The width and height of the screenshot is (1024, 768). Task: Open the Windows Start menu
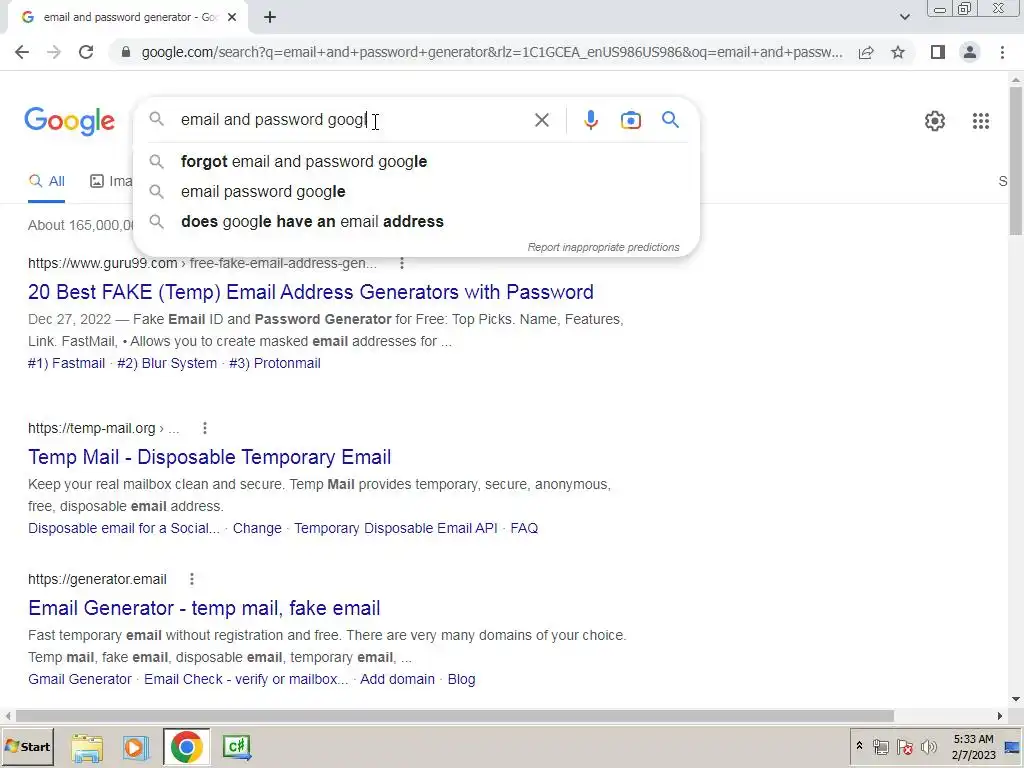[28, 746]
